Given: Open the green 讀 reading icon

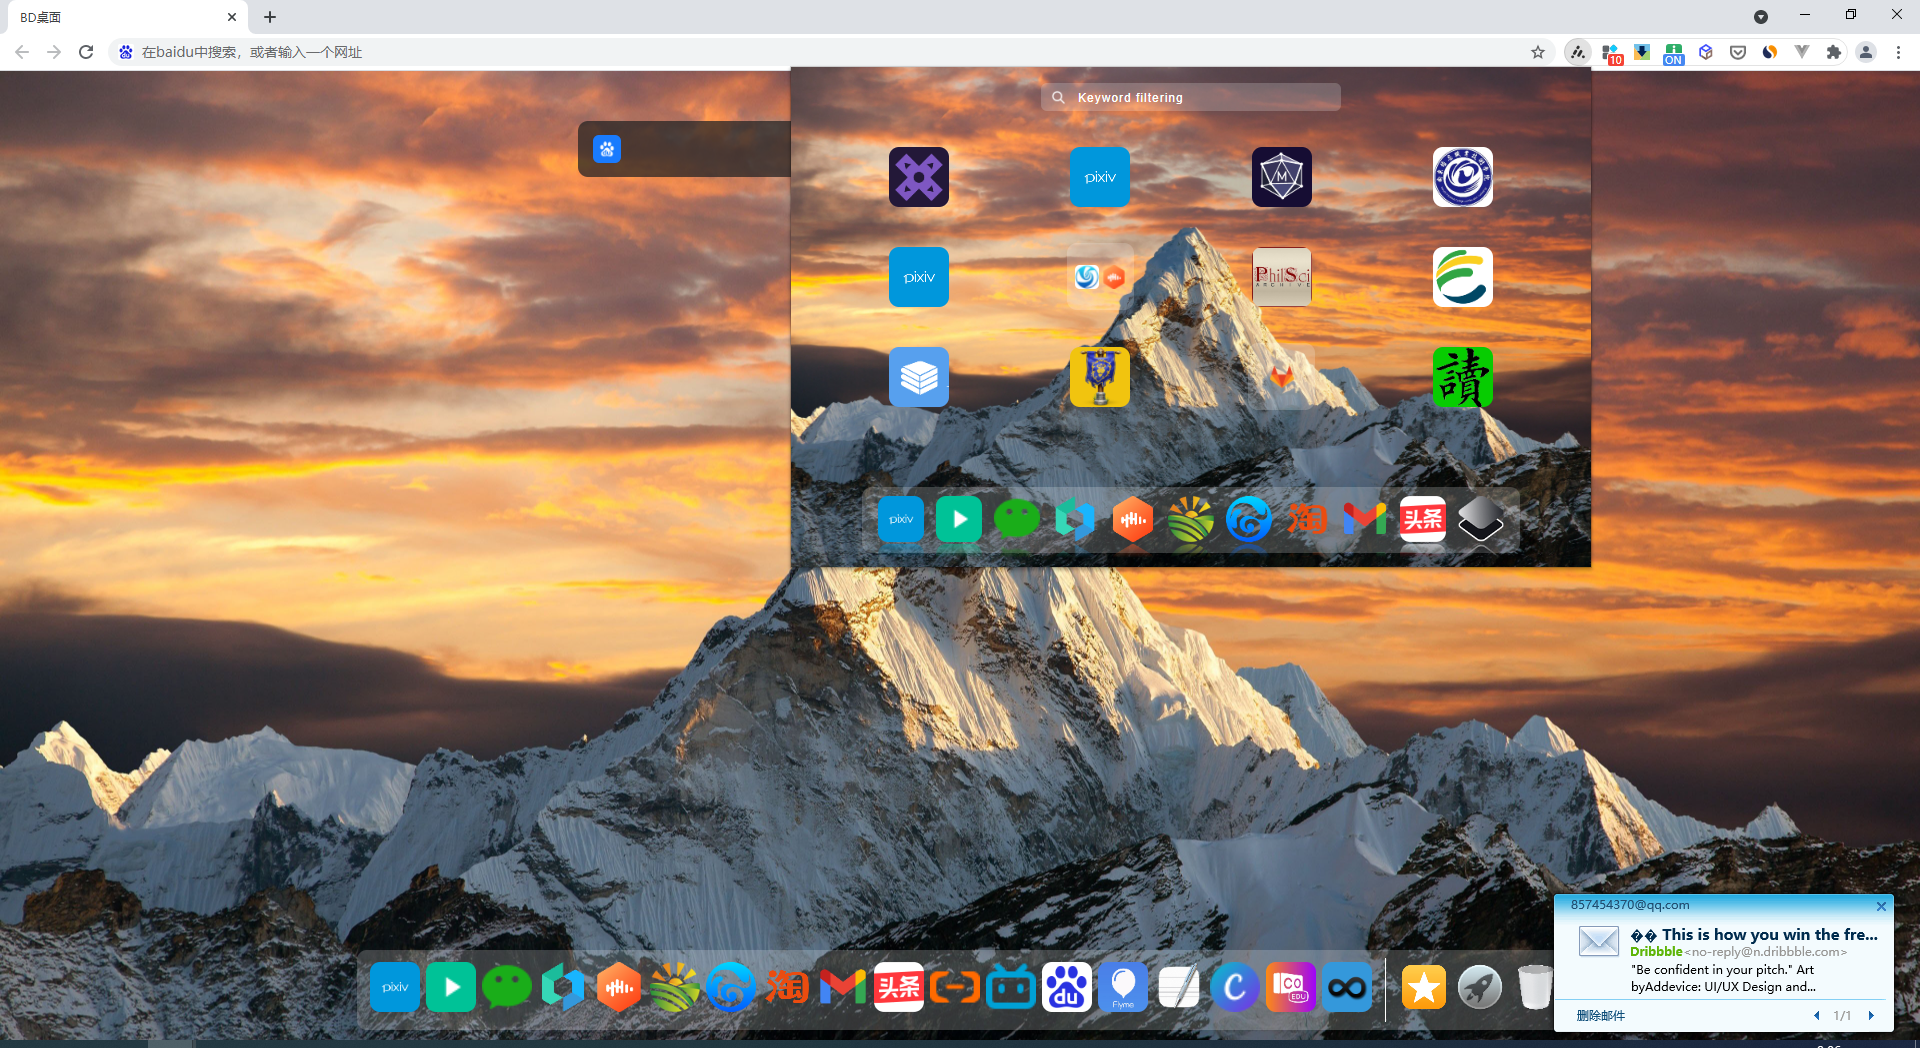Looking at the screenshot, I should click(x=1462, y=377).
